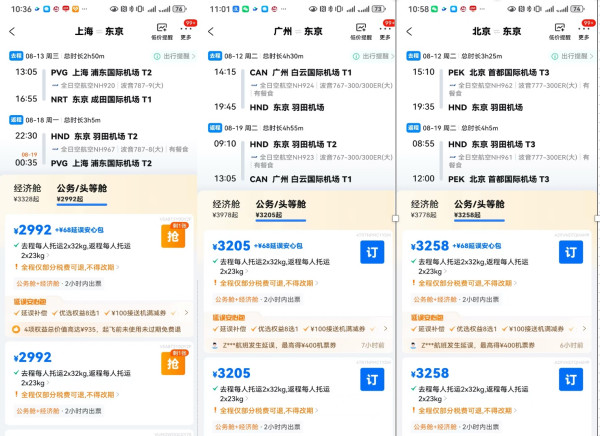Select 公务/头等舱 ¥3258起 tab

(x=479, y=209)
